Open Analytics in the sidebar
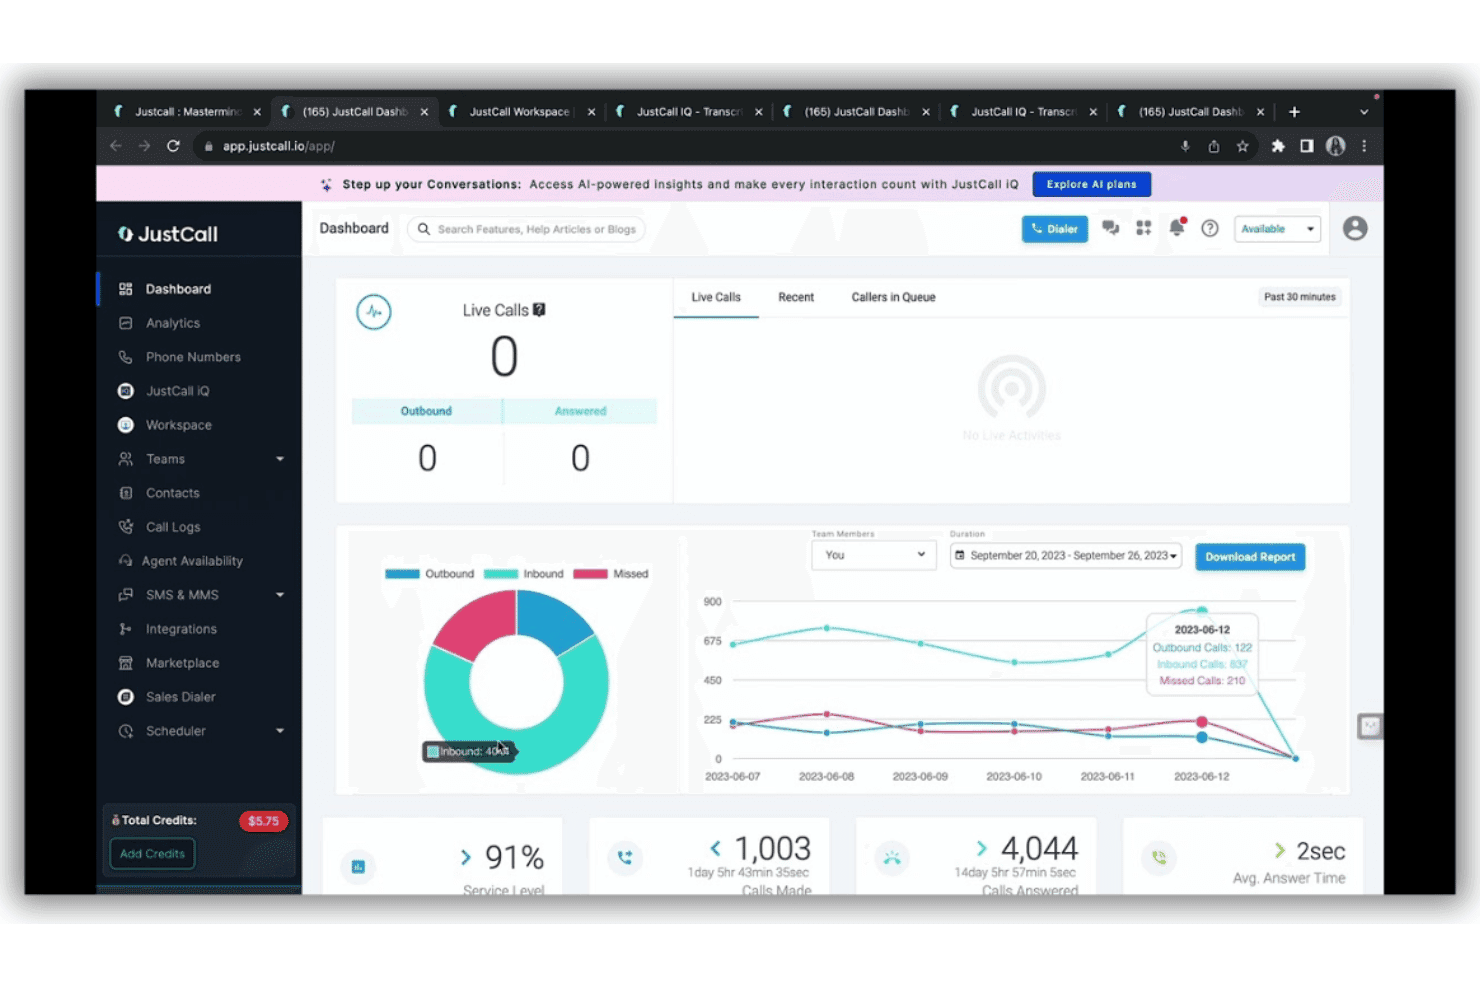Image resolution: width=1480 pixels, height=987 pixels. coord(173,323)
